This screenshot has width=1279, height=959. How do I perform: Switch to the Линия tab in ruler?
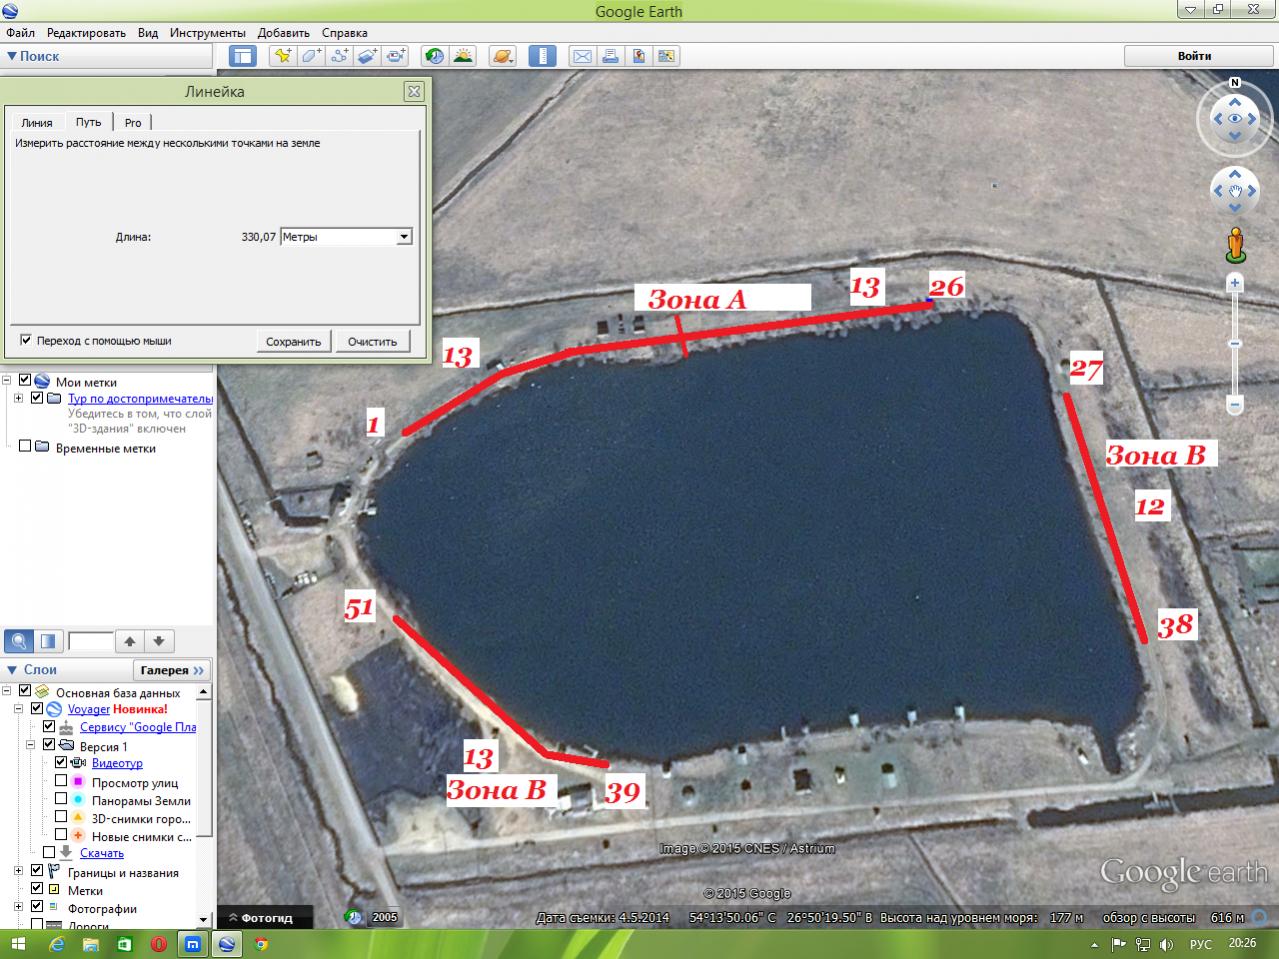point(37,122)
